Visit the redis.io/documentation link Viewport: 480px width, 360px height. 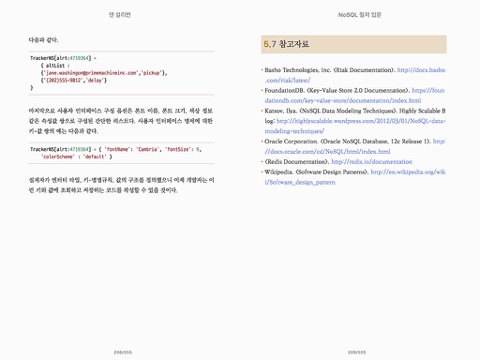372,162
